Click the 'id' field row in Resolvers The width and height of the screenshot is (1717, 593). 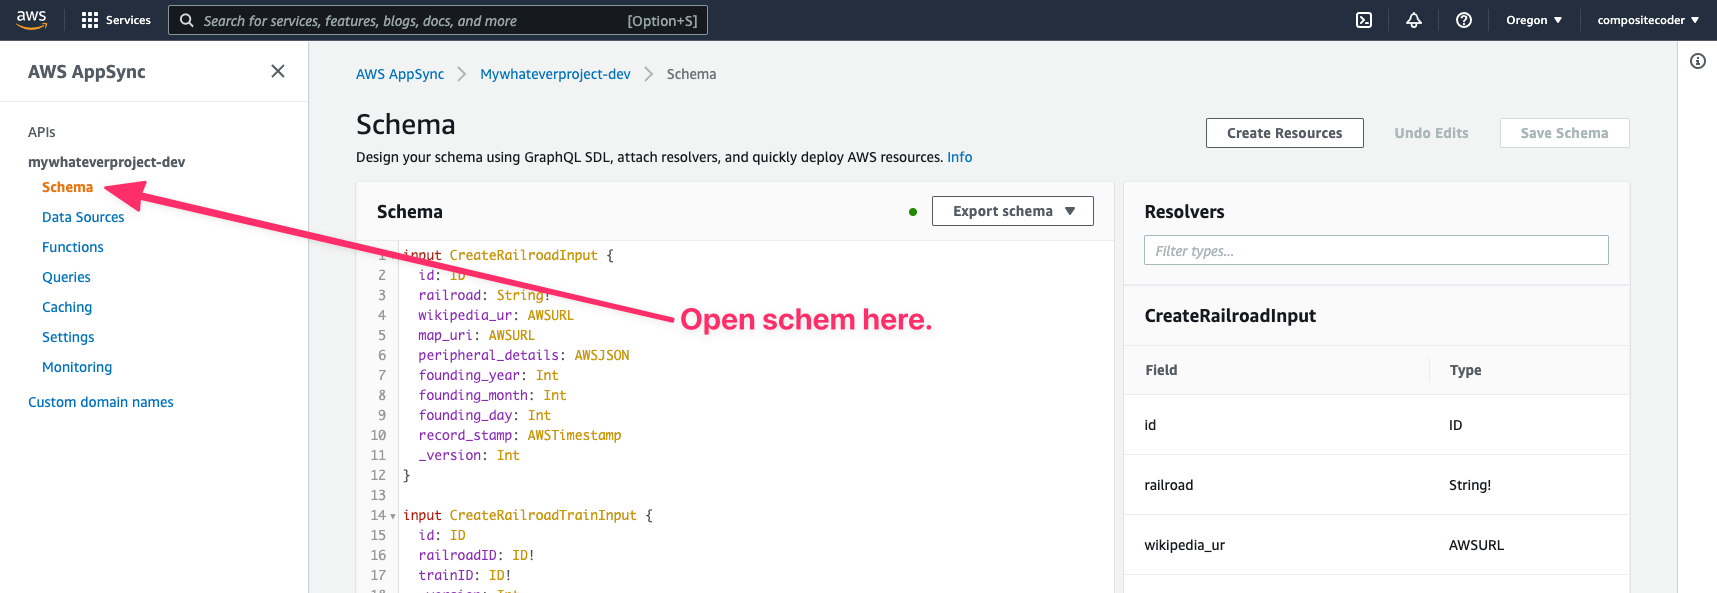1376,425
